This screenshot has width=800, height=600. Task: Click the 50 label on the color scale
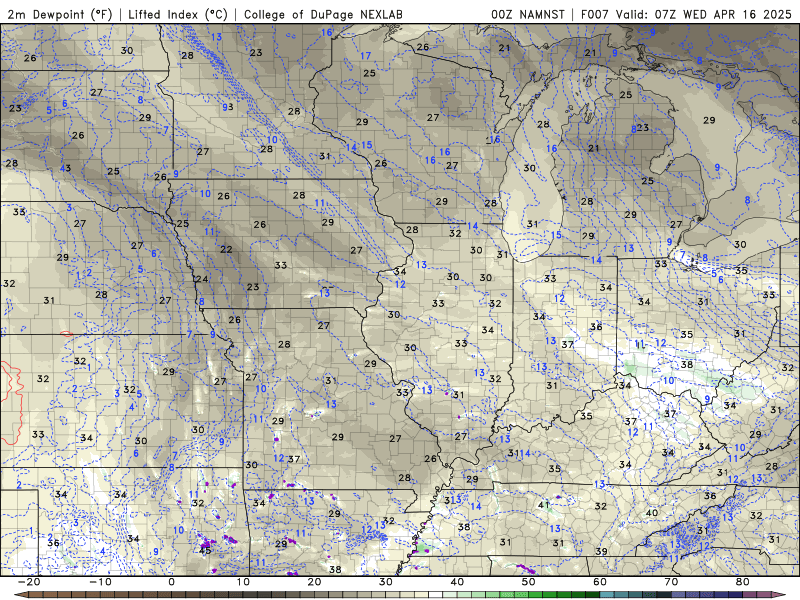[529, 582]
